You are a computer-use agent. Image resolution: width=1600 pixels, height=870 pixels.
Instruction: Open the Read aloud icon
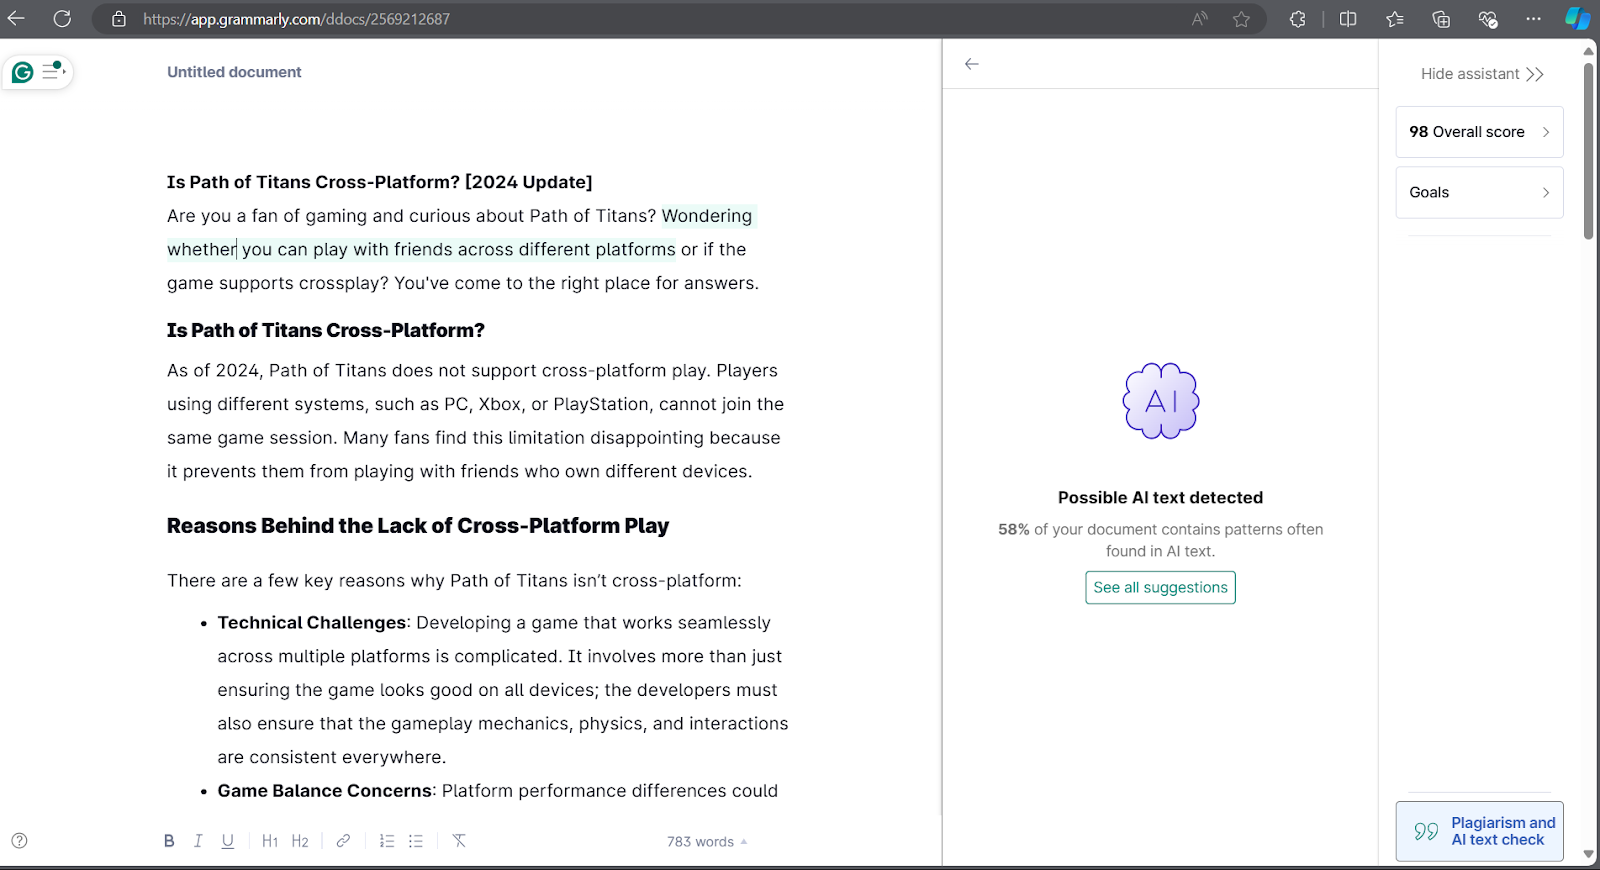pos(1200,19)
